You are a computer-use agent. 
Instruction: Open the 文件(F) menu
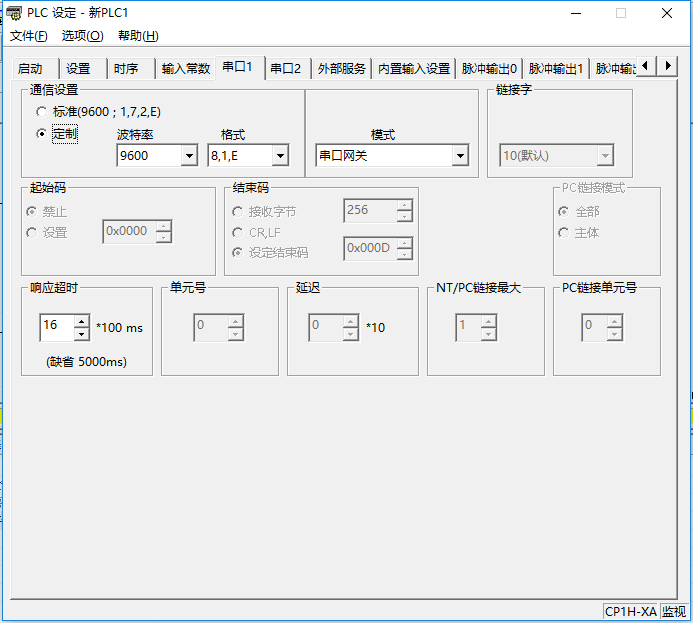click(x=29, y=36)
